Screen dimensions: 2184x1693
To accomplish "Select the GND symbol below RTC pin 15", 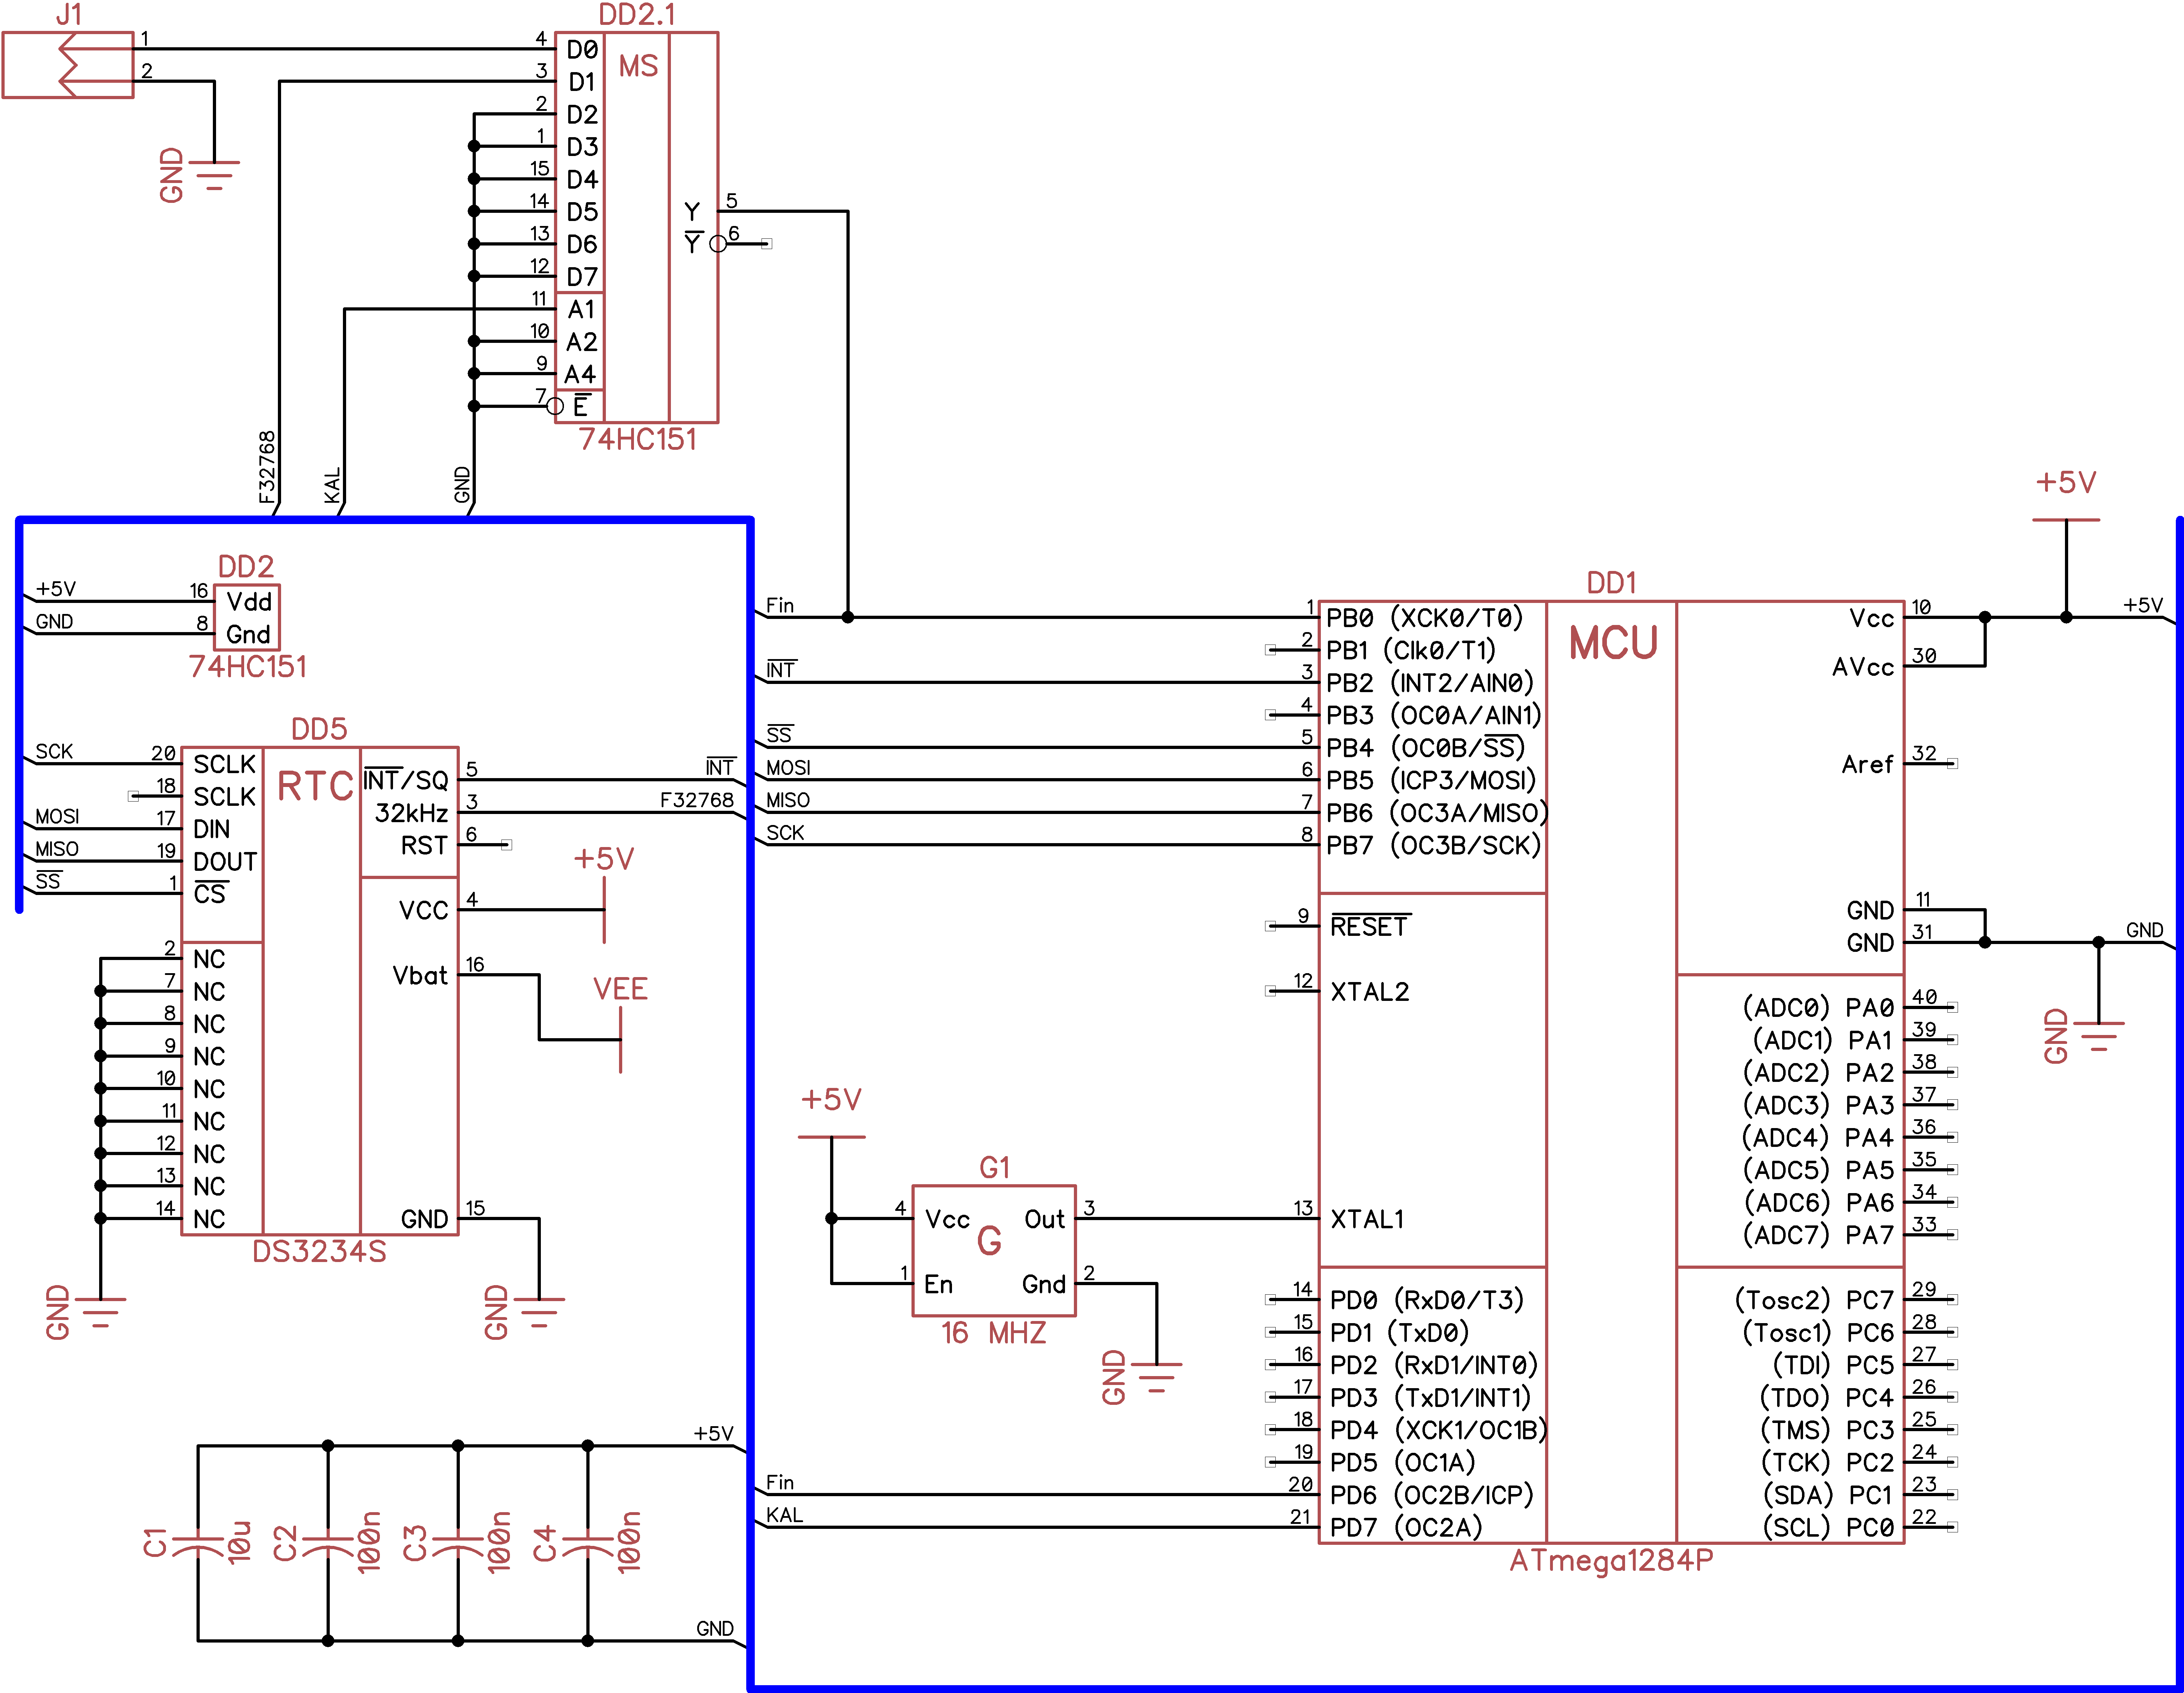I will point(524,1312).
